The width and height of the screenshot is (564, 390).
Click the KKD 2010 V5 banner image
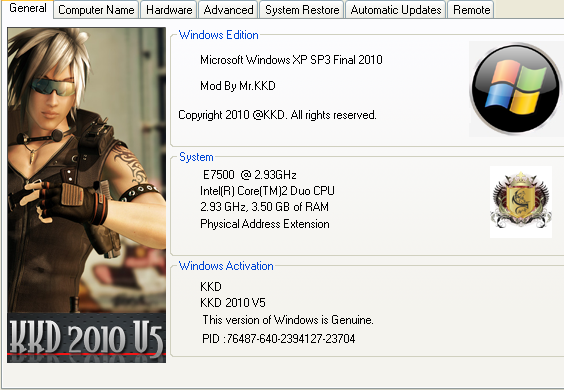click(x=86, y=337)
